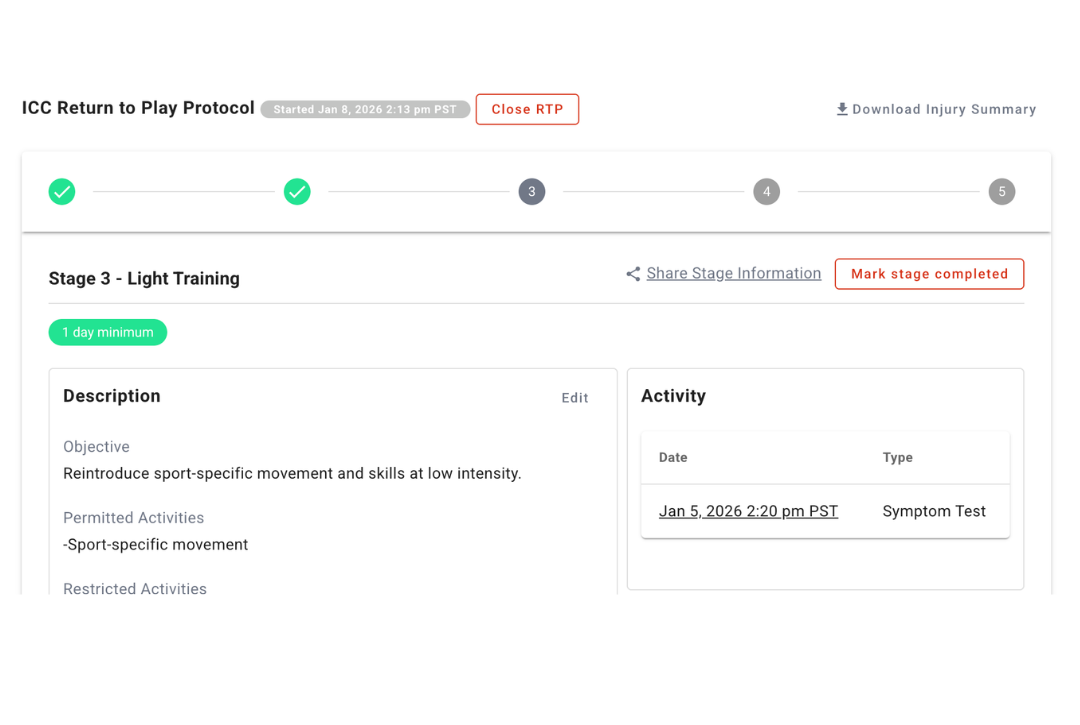
Task: Sort activity by the Date column header
Action: 673,458
